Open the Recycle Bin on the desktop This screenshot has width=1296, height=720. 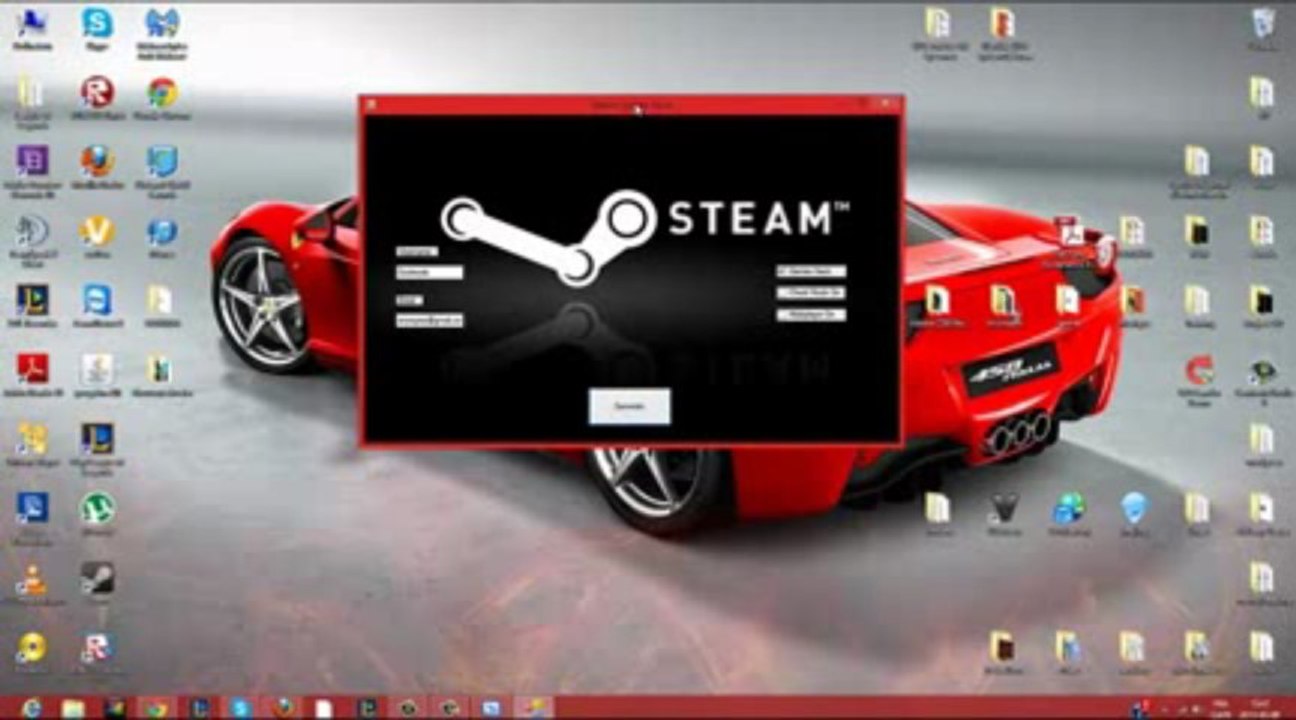click(1263, 22)
